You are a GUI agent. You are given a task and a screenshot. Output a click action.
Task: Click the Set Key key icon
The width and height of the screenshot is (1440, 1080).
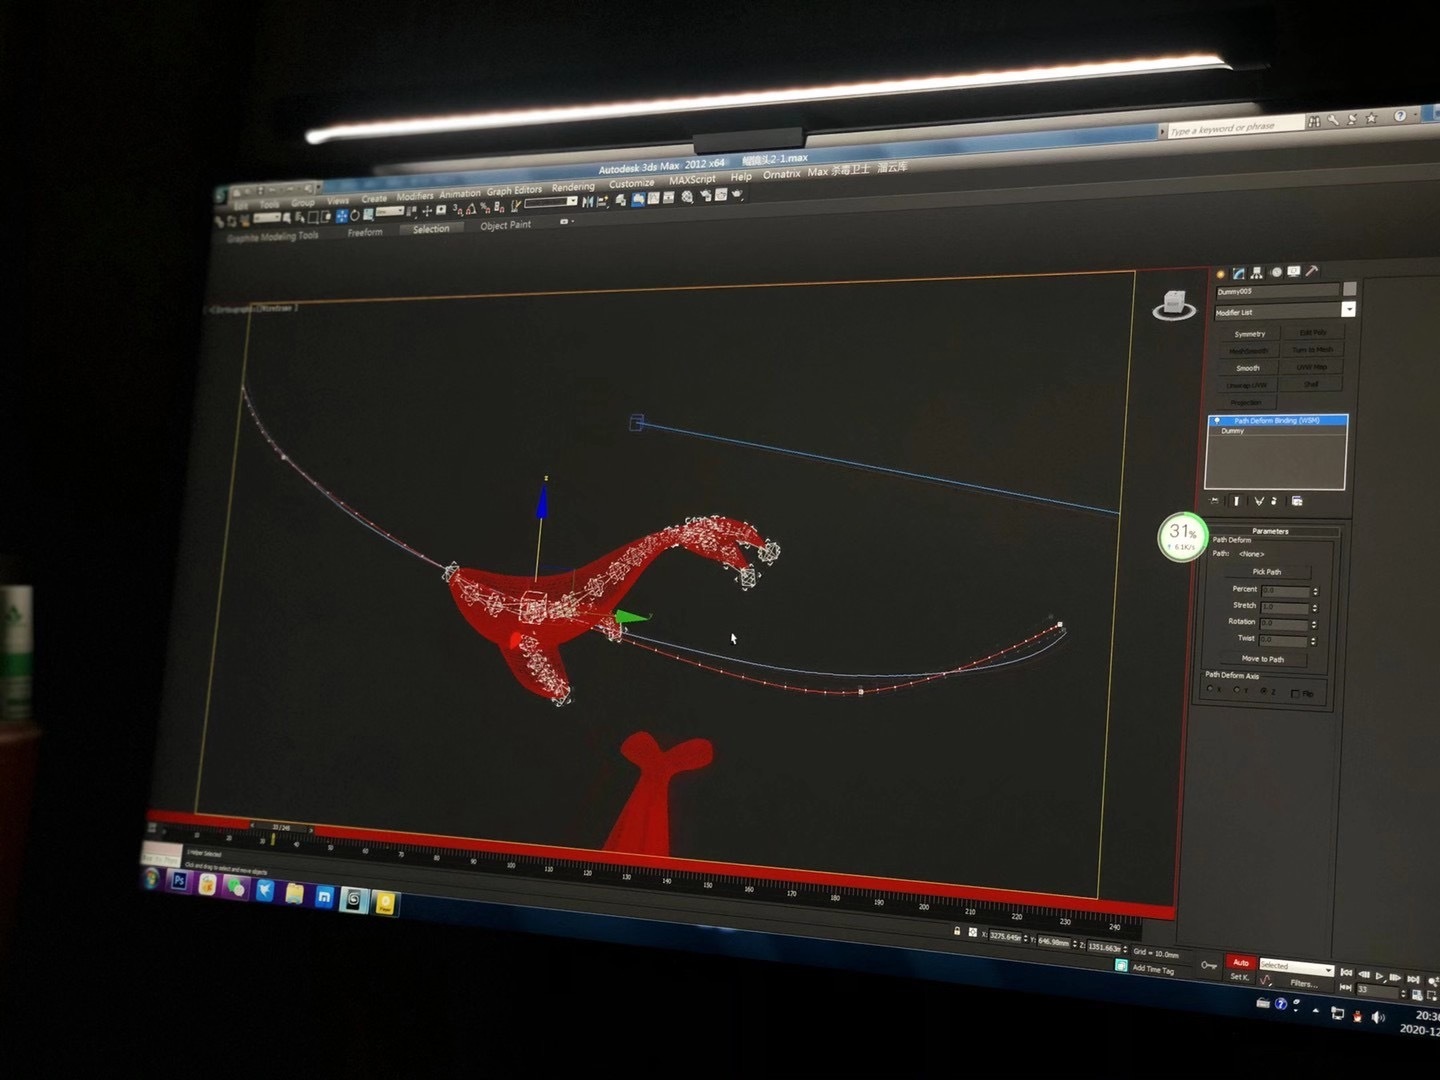[x=1209, y=965]
